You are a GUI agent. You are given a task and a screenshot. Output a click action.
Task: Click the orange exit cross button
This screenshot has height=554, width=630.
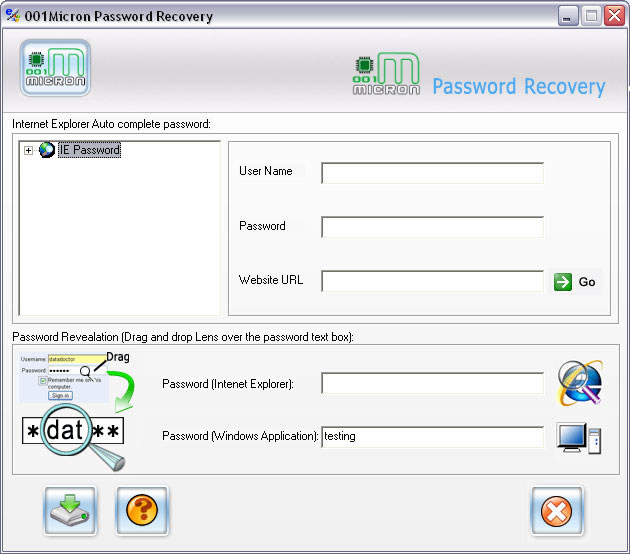[556, 511]
